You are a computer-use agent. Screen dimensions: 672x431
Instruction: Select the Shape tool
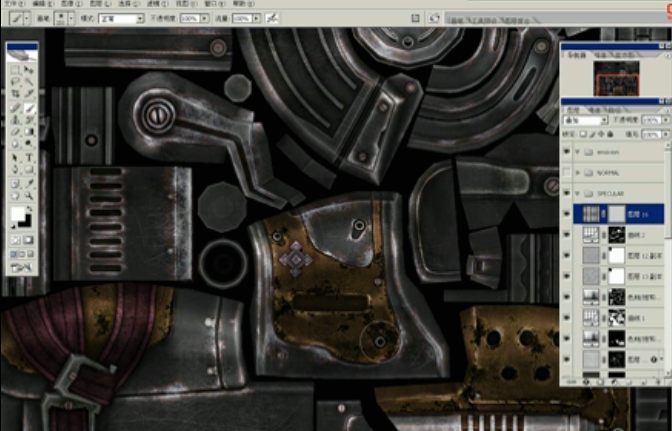pyautogui.click(x=29, y=170)
